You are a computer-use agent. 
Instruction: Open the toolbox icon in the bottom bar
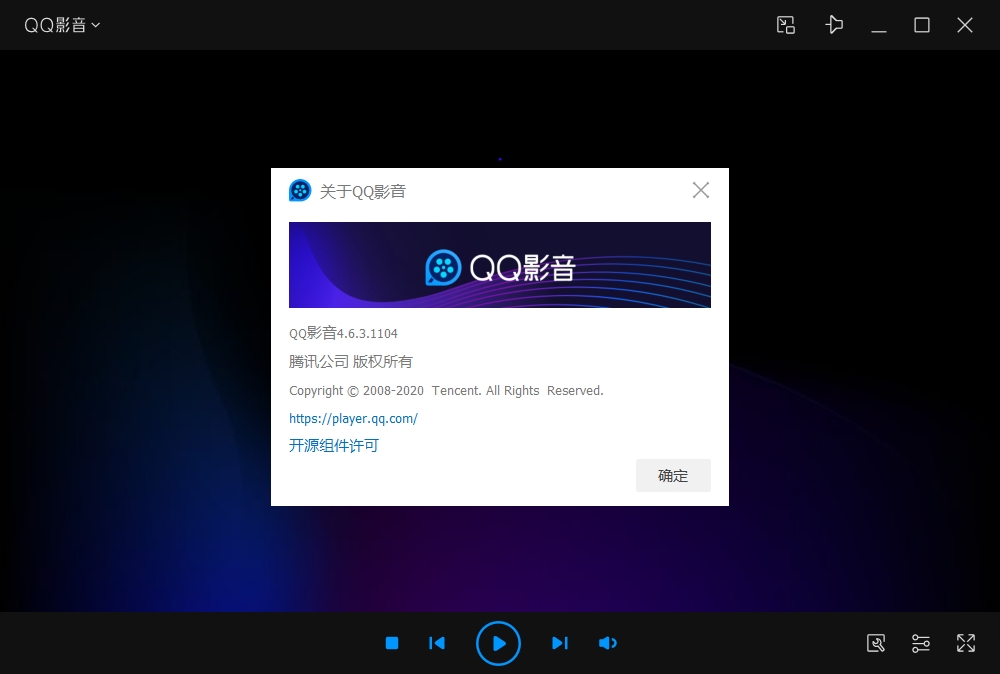(876, 643)
